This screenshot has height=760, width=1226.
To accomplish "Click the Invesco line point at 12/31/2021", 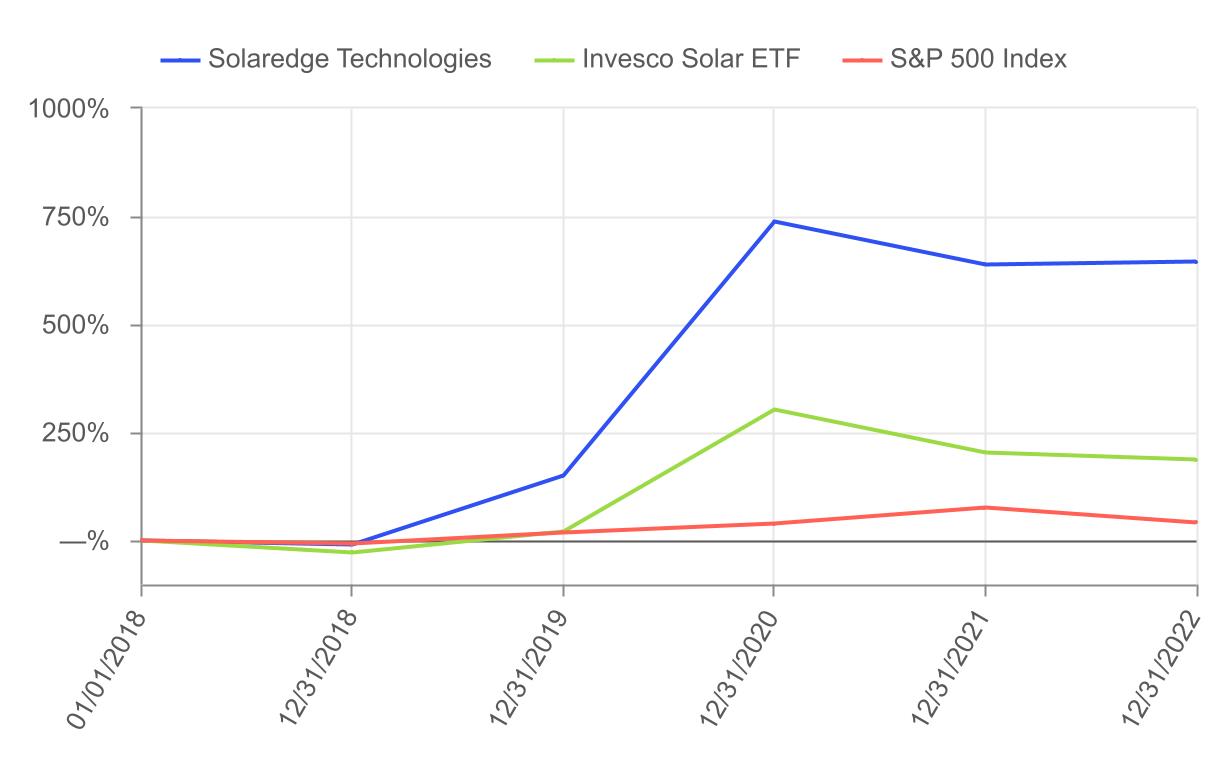I will tap(986, 453).
